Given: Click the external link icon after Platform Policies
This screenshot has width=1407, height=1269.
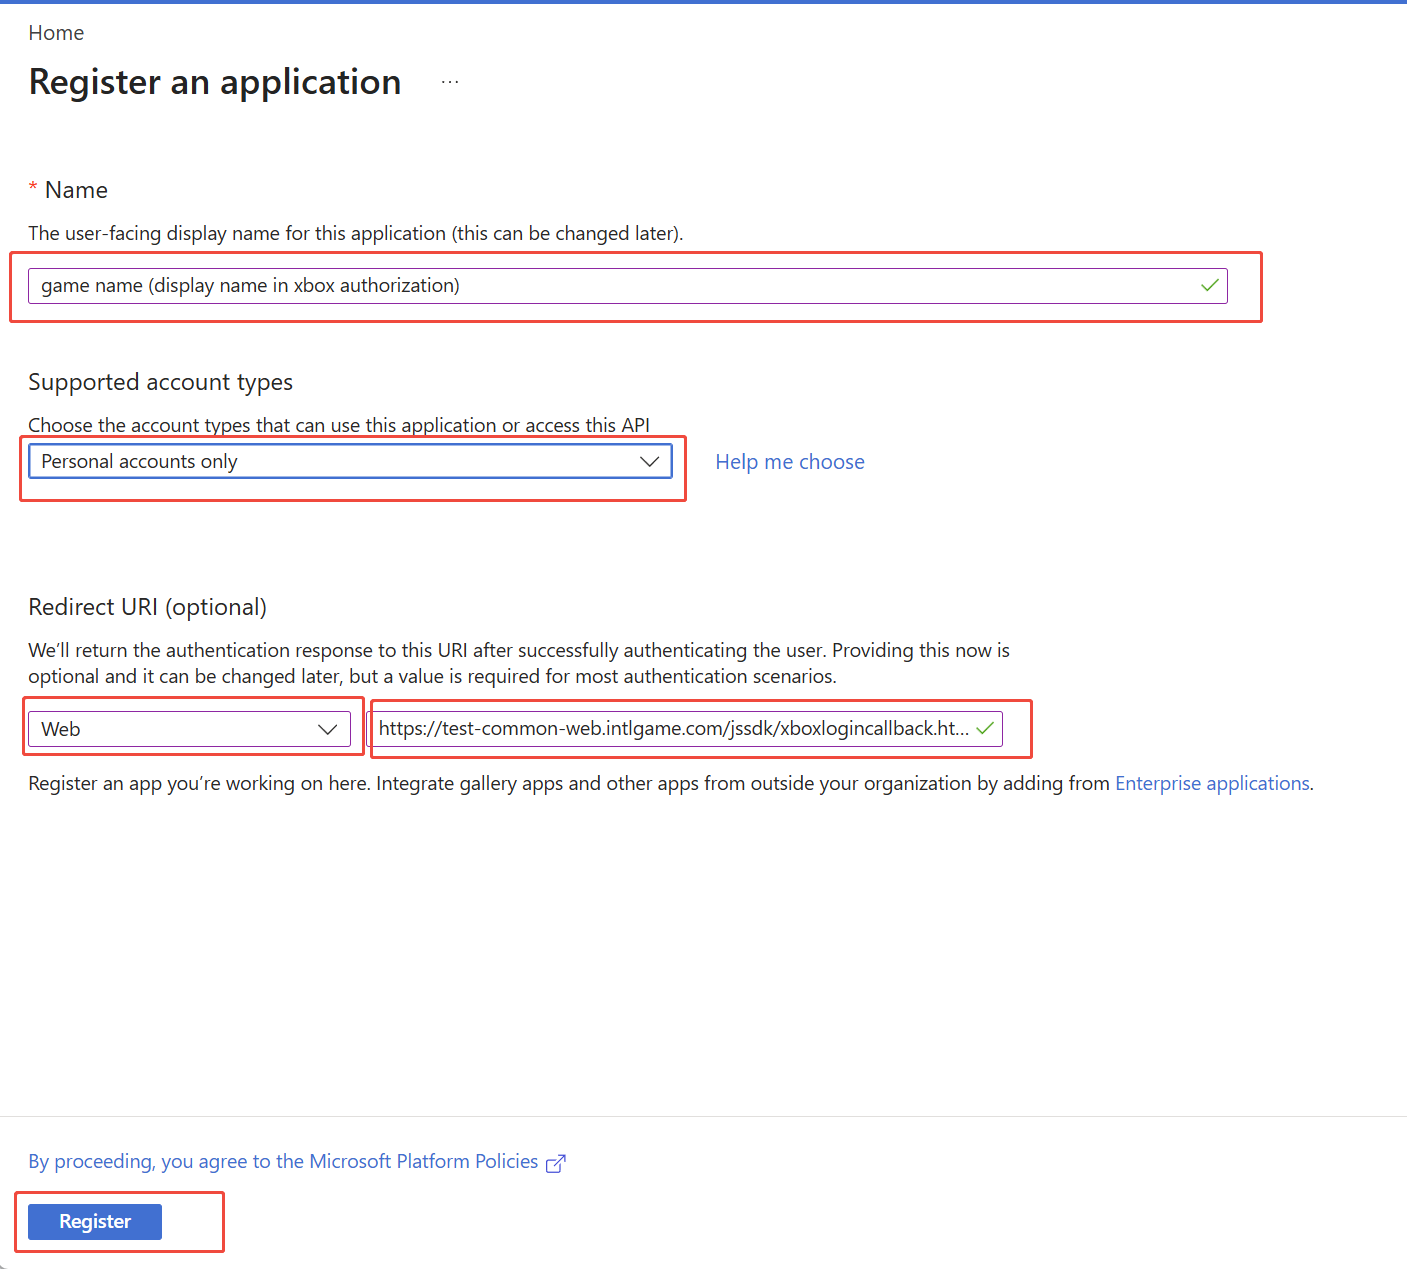Looking at the screenshot, I should 556,1163.
